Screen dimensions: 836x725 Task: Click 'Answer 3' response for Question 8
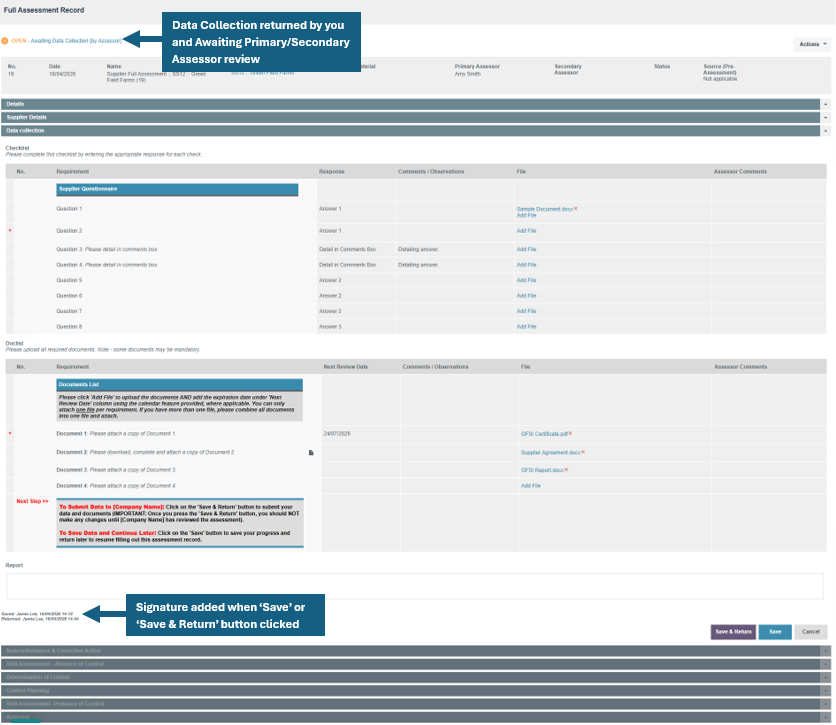click(330, 327)
